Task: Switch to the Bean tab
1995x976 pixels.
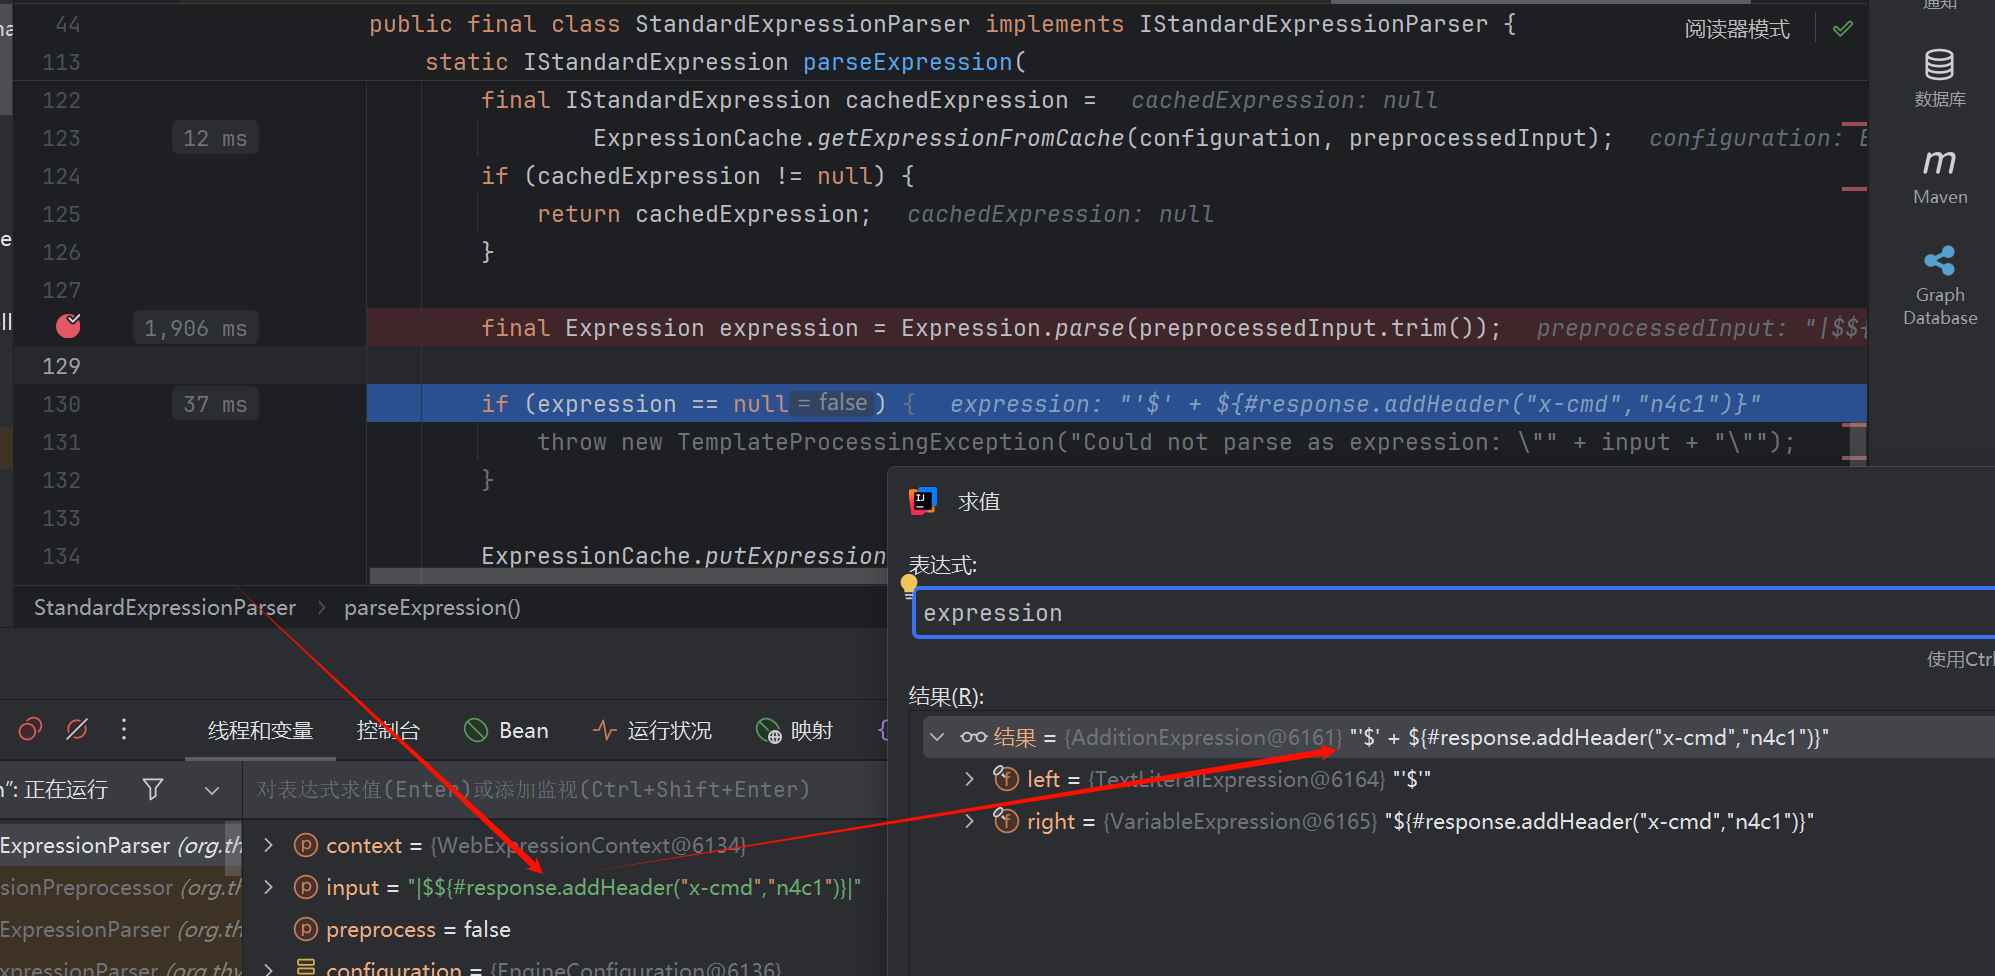Action: tap(507, 731)
